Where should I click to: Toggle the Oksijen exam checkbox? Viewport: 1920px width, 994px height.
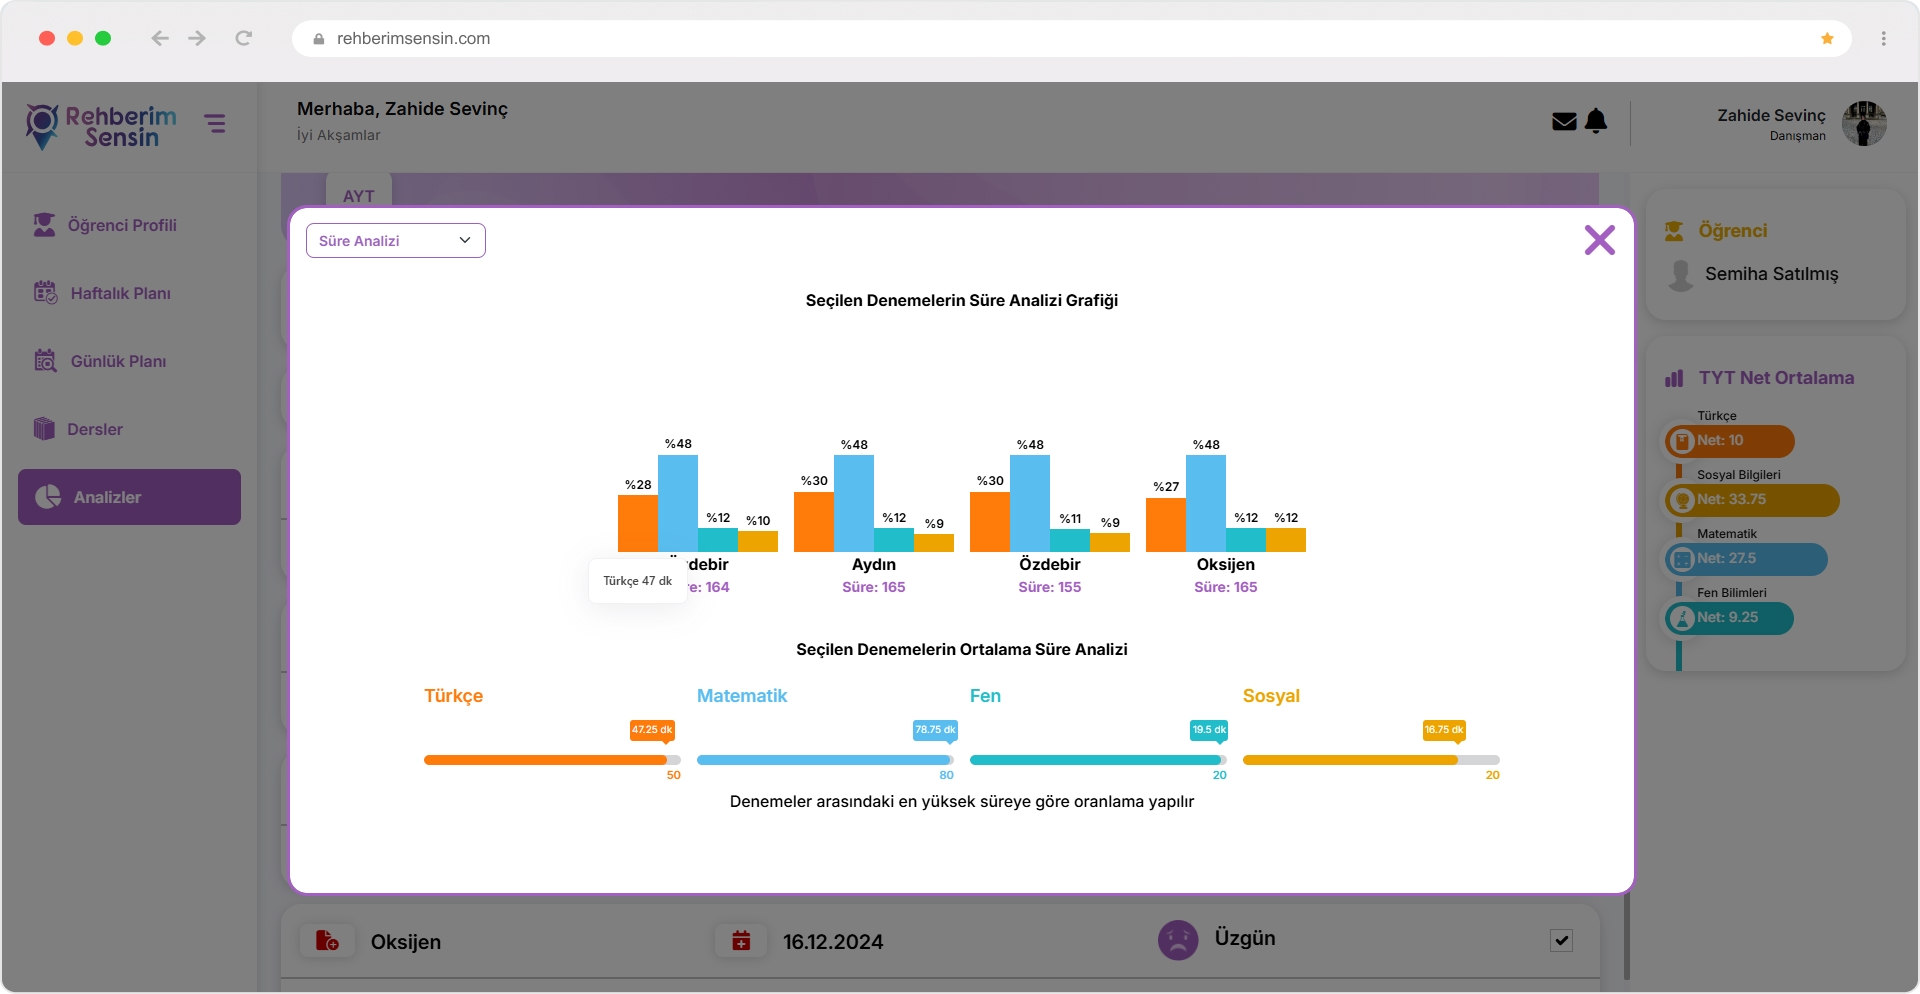click(x=1561, y=940)
